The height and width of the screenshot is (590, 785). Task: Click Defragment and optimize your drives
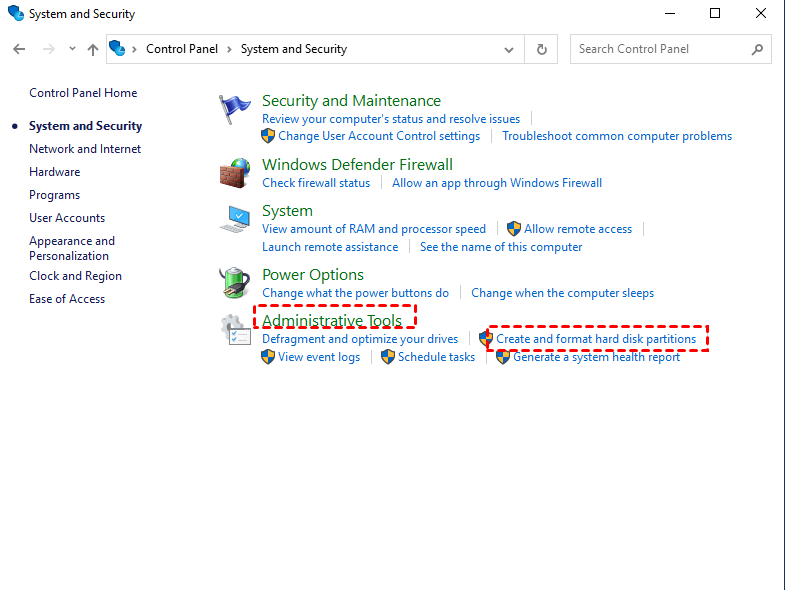(360, 339)
